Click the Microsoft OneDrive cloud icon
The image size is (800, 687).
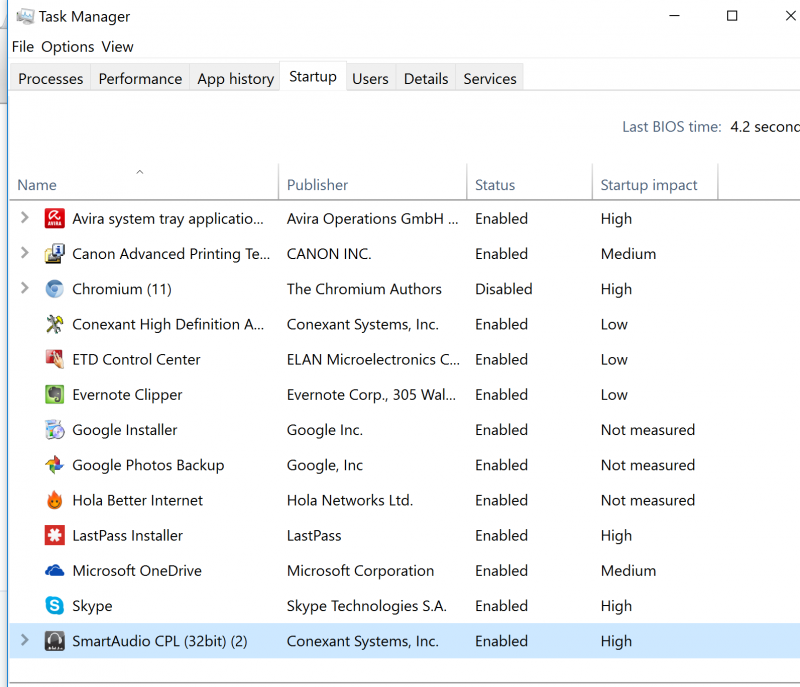click(x=55, y=570)
